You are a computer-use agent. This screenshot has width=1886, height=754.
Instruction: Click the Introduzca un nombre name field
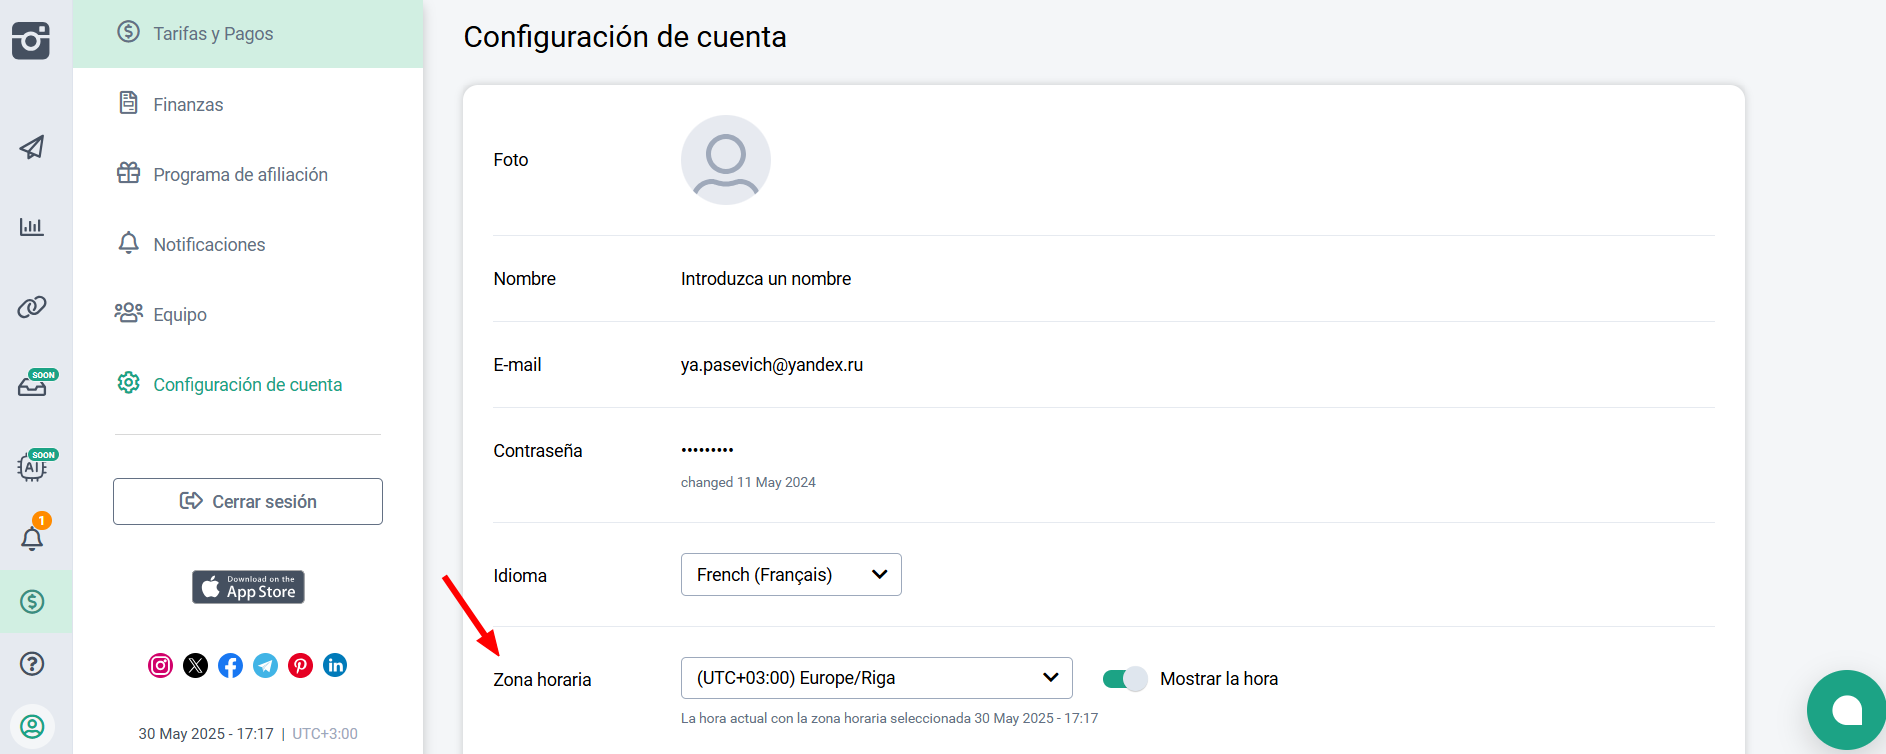point(766,279)
